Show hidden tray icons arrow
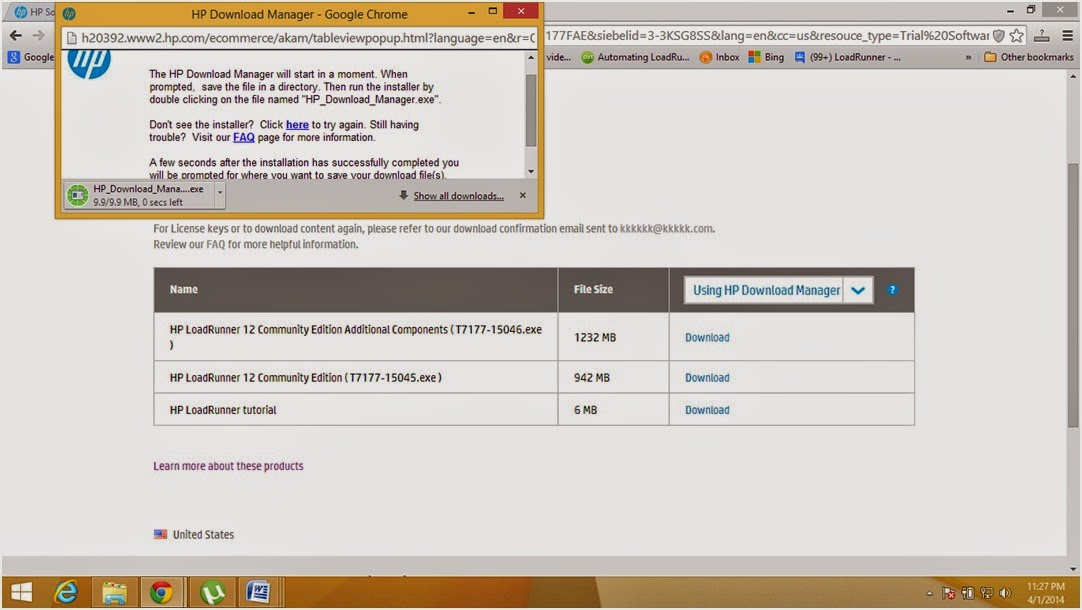This screenshot has height=610, width=1082. tap(929, 593)
